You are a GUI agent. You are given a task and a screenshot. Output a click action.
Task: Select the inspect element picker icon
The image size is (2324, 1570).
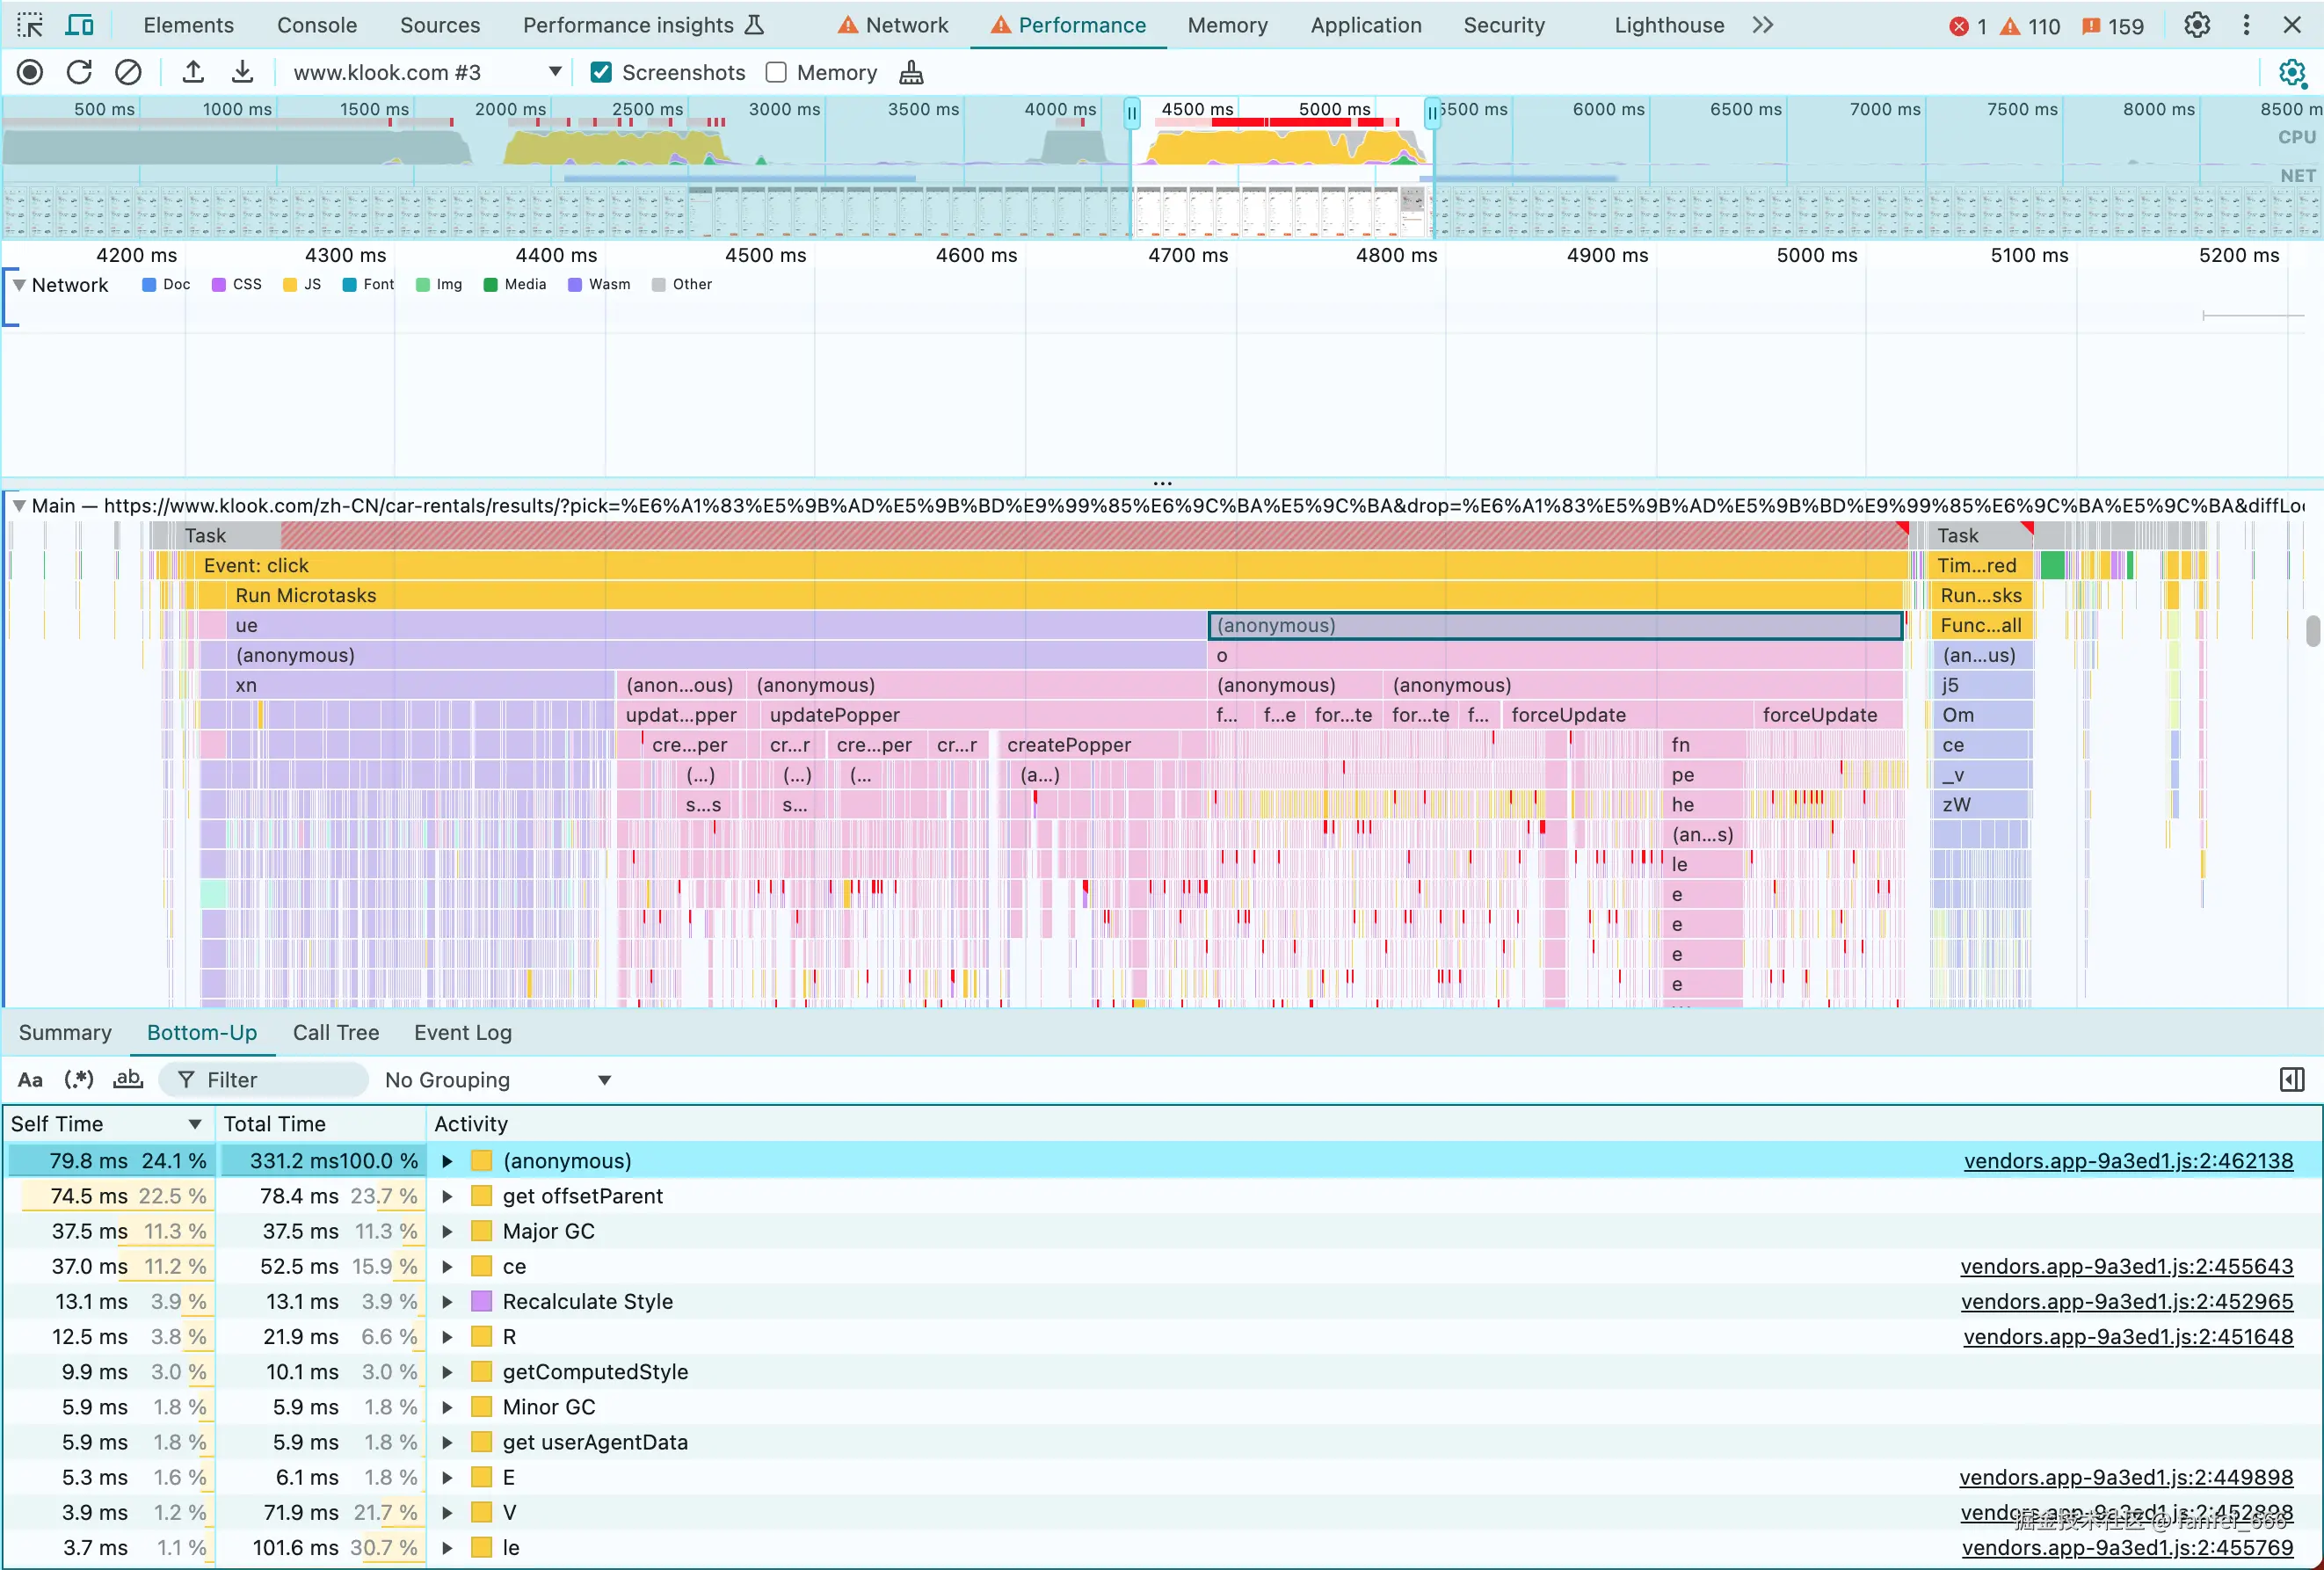[x=30, y=25]
